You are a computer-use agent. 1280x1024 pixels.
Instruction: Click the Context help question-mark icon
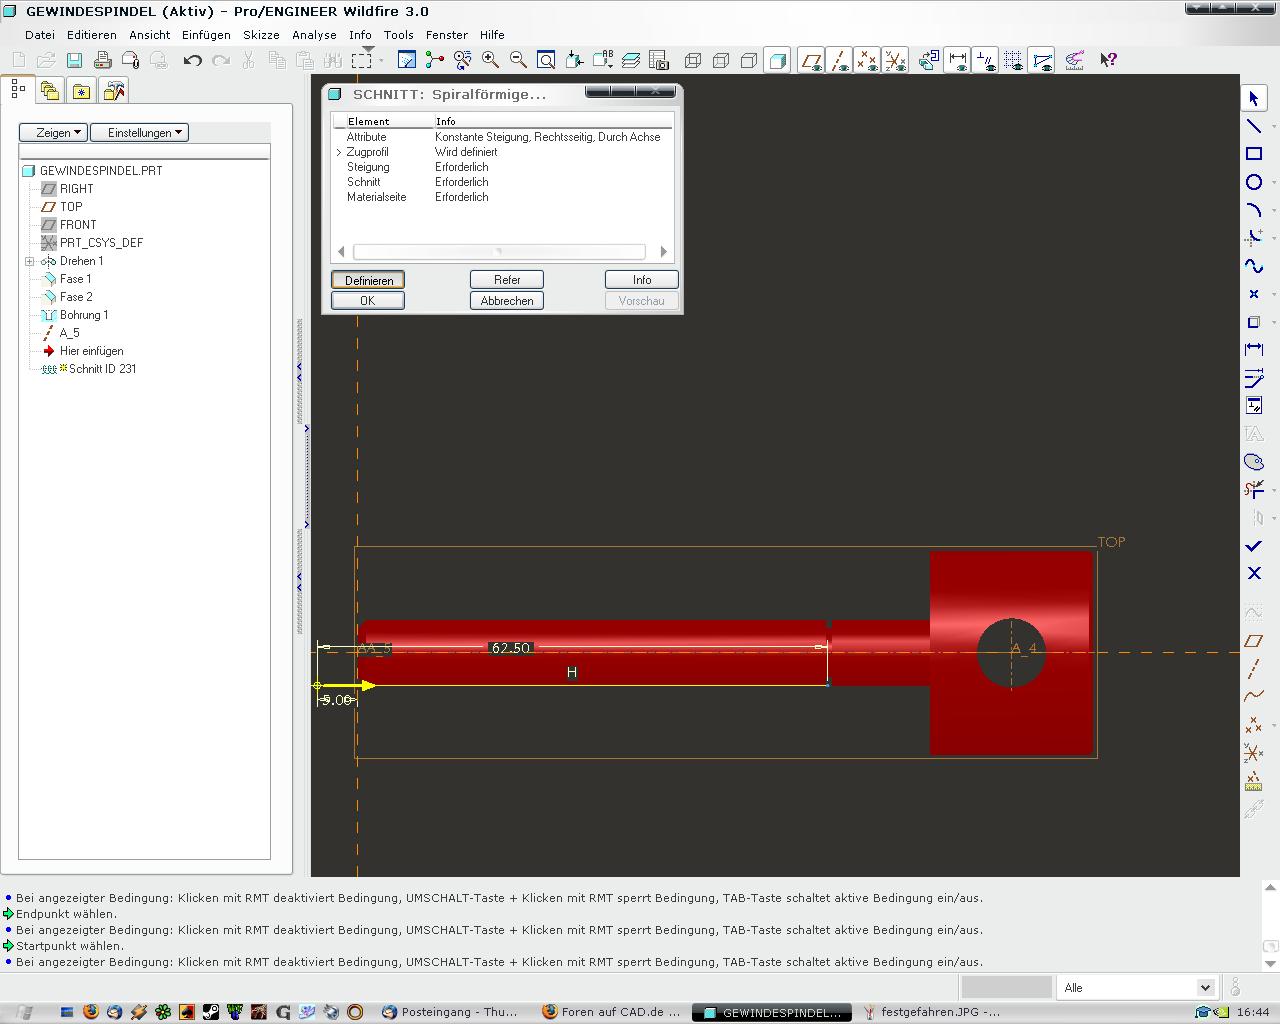1108,60
